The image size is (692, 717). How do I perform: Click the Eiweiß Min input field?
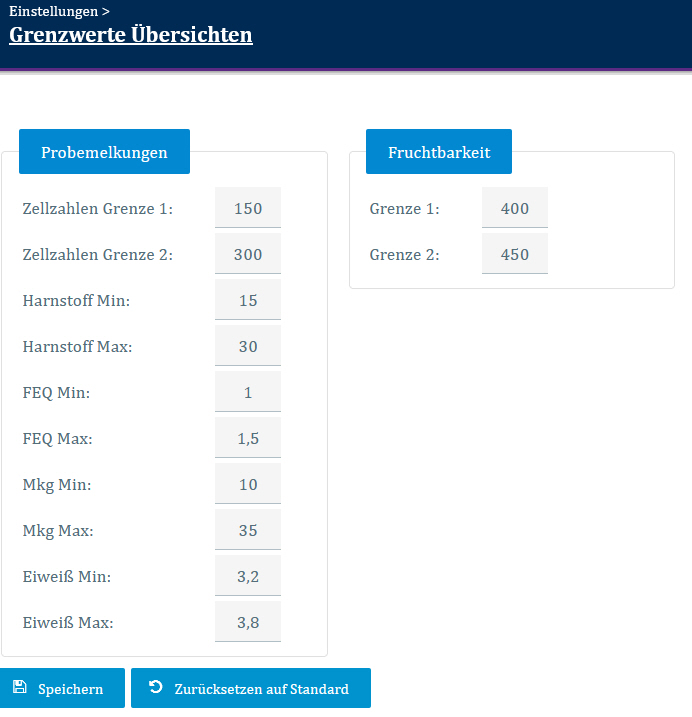(247, 576)
